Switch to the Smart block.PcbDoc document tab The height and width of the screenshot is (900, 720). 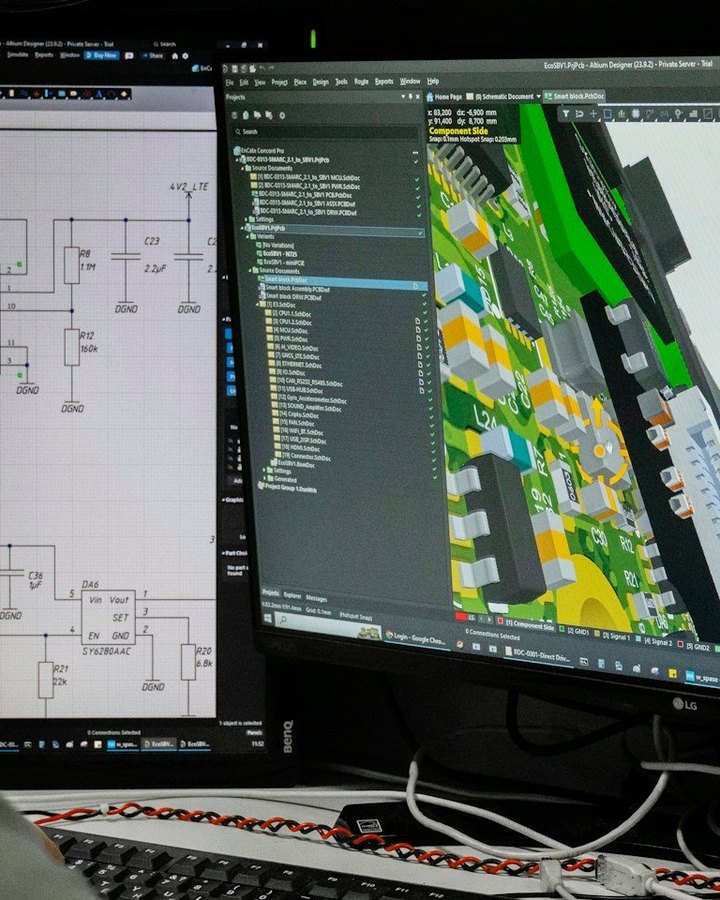(x=574, y=96)
